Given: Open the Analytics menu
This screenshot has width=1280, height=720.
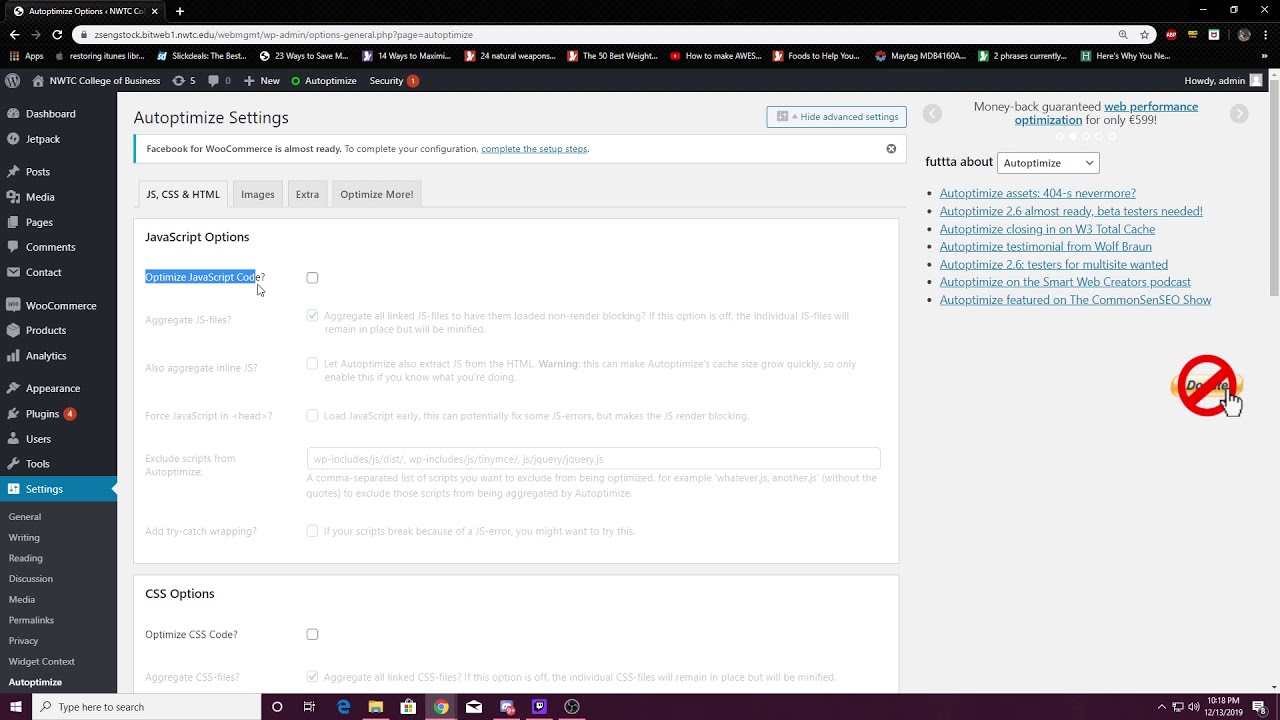Looking at the screenshot, I should pyautogui.click(x=46, y=355).
